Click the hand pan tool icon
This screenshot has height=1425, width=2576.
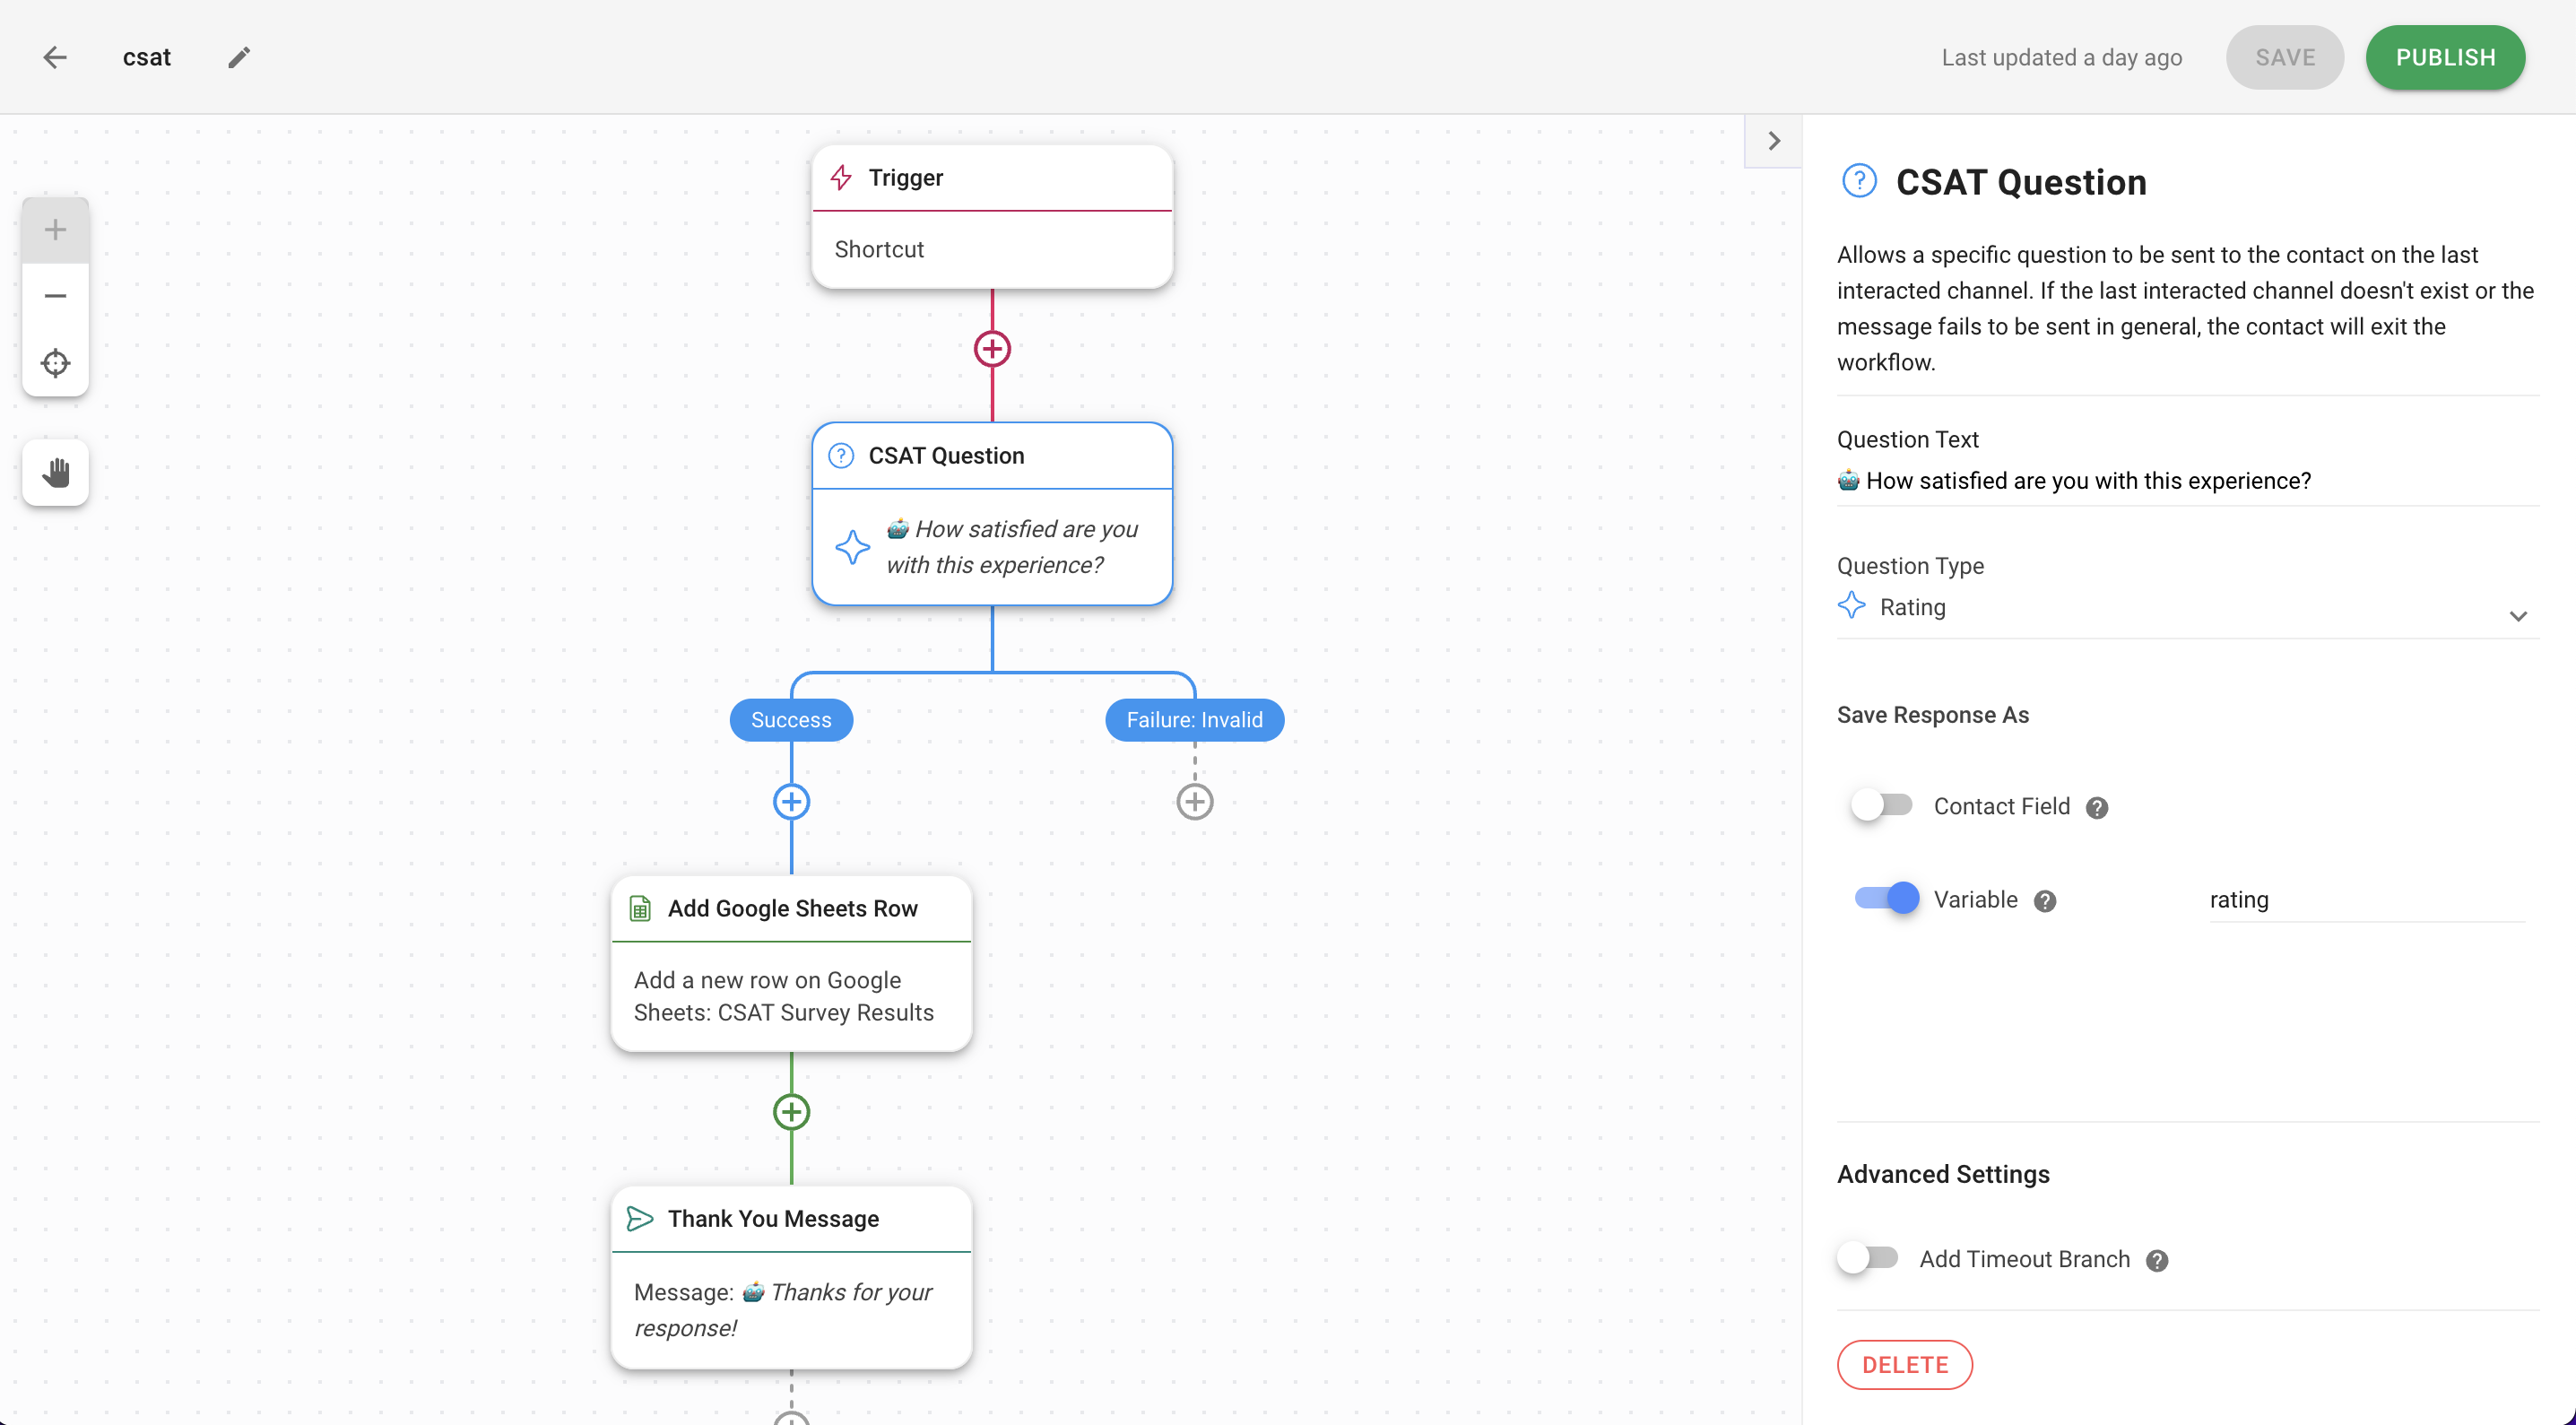[55, 470]
